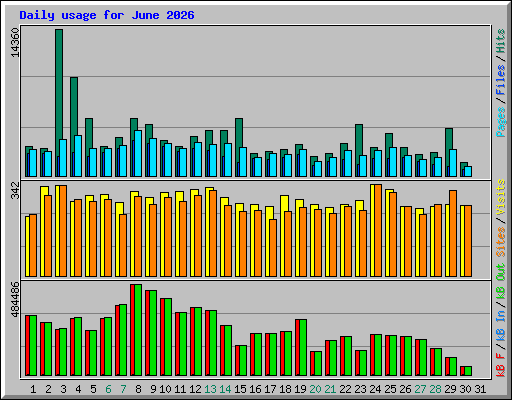Click day 3 on the x-axis
The width and height of the screenshot is (512, 400).
[63, 389]
